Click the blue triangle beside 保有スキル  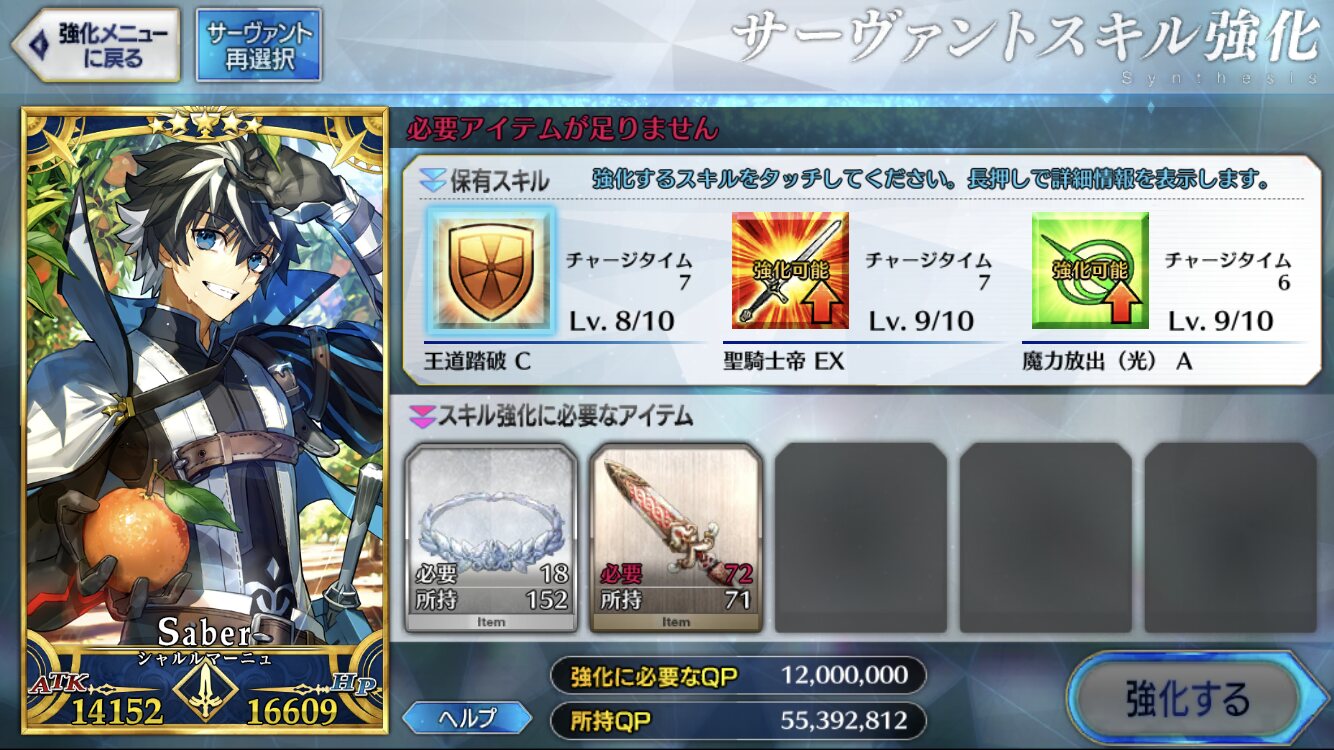432,181
